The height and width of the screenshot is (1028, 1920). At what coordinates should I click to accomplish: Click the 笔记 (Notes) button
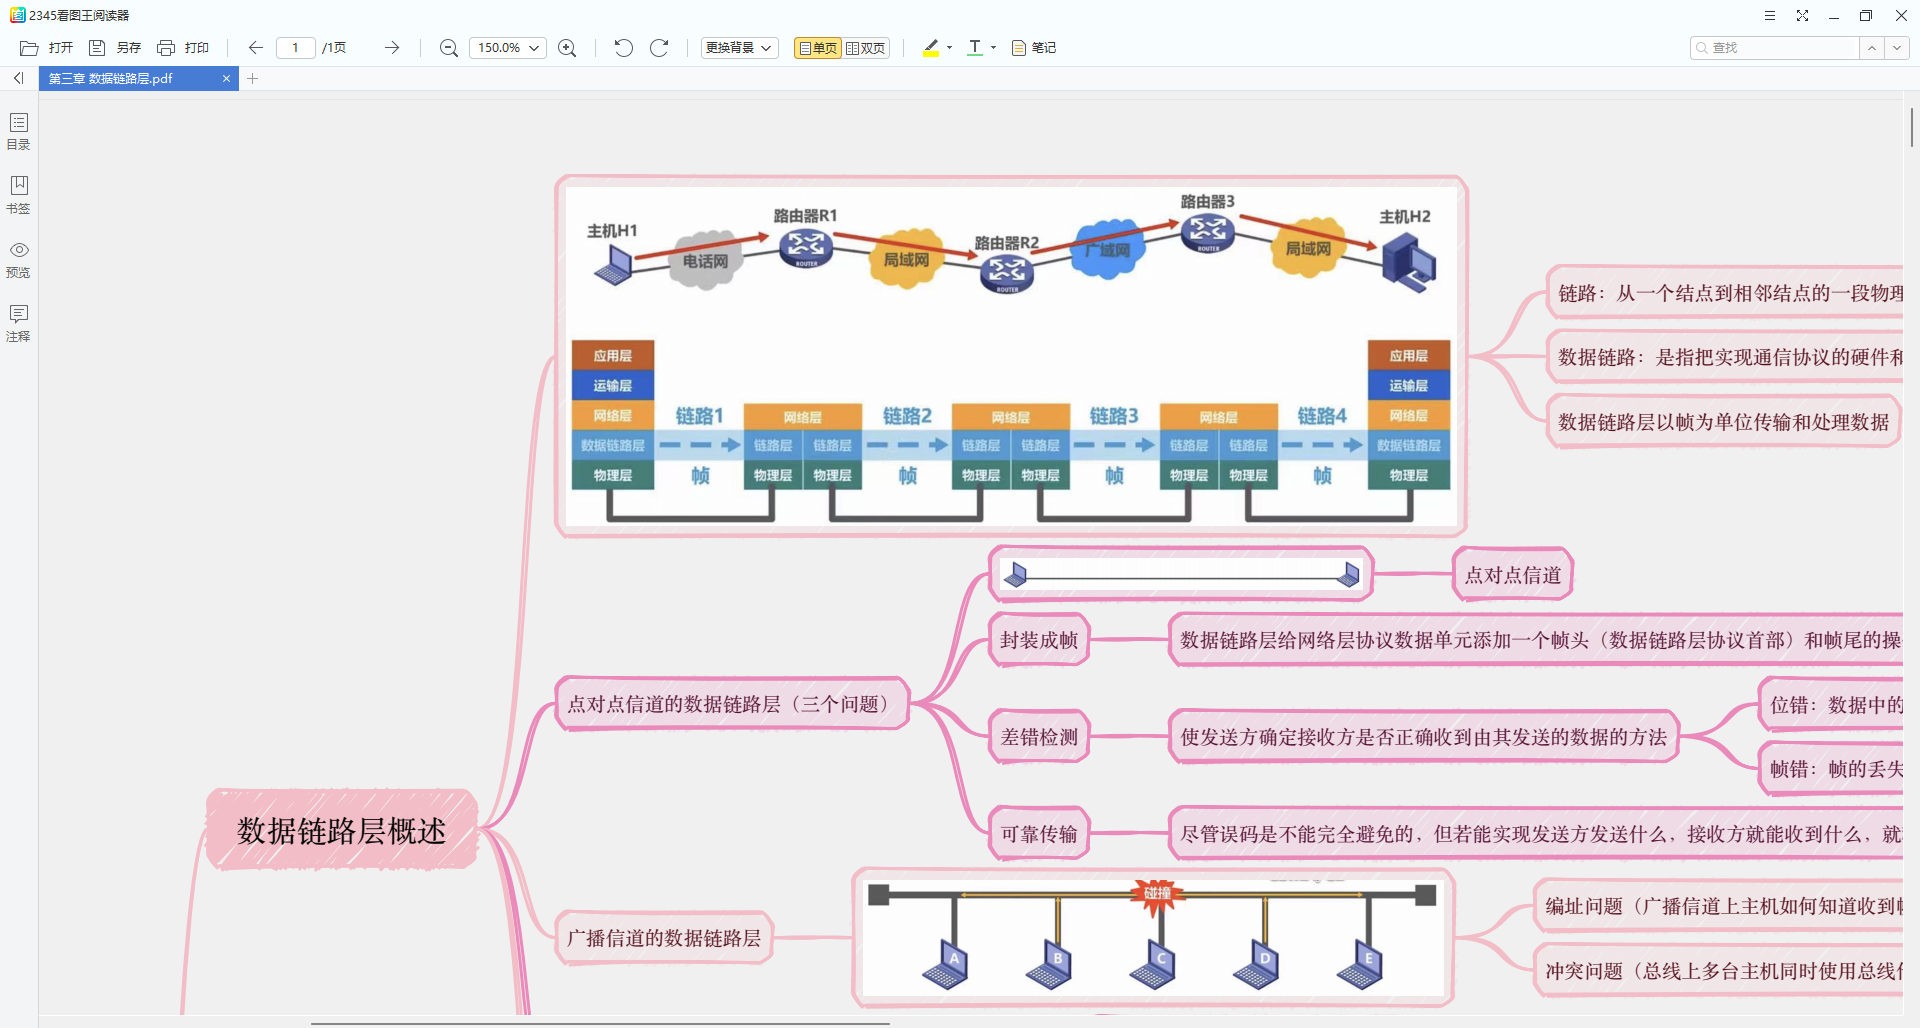pos(1034,48)
